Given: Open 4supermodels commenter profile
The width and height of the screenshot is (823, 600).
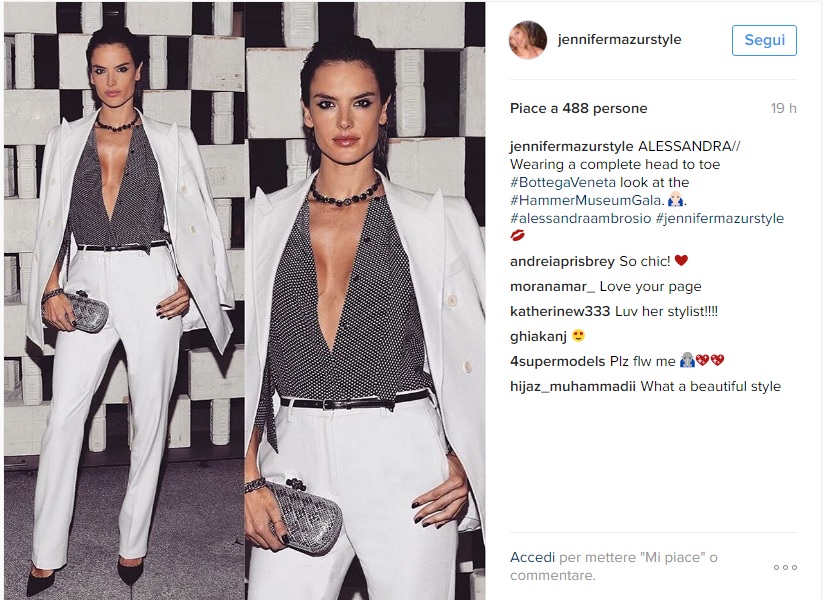Looking at the screenshot, I should click(x=557, y=361).
